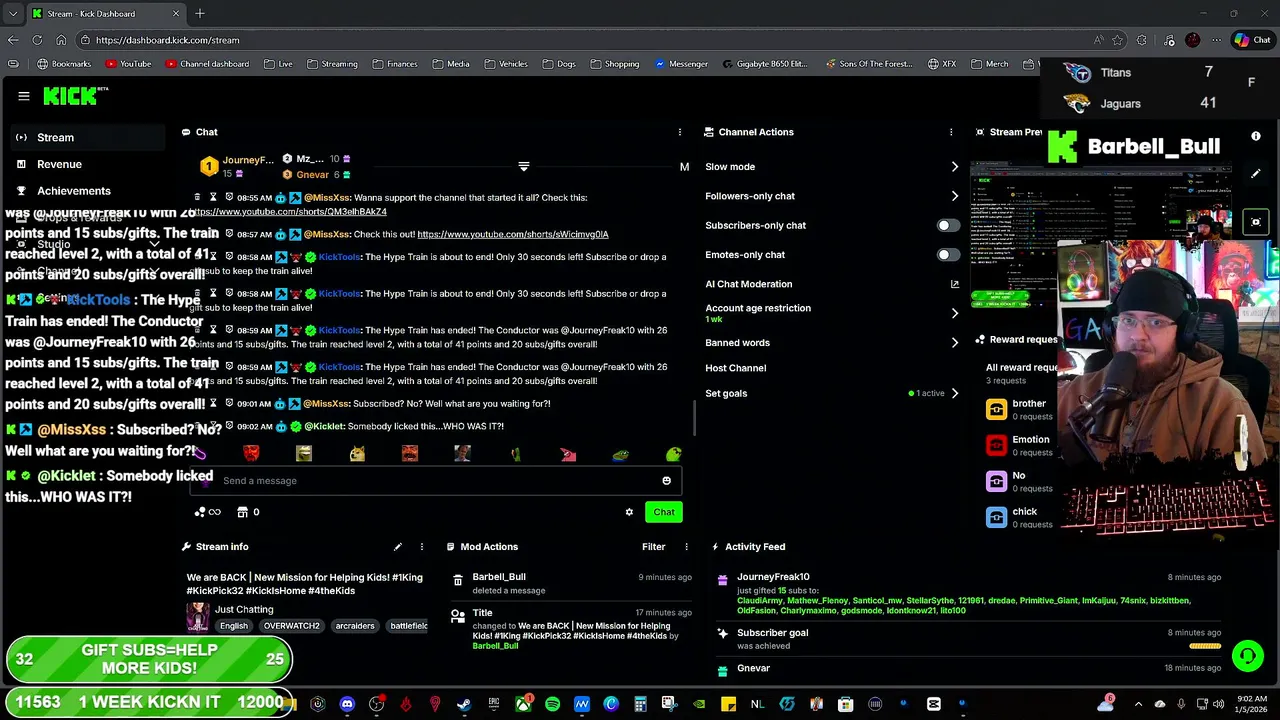Click the arcraiders stream tag

pos(355,626)
